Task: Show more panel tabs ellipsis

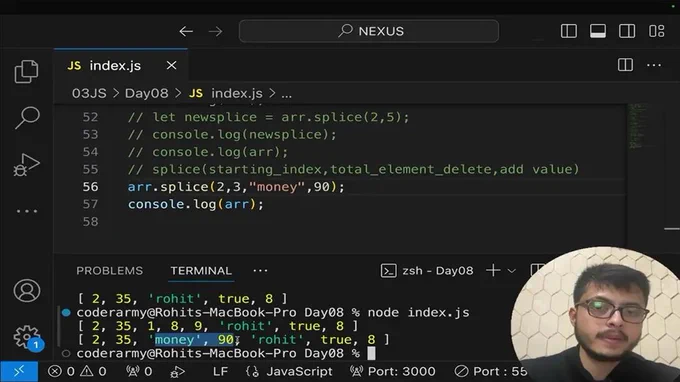Action: 260,271
